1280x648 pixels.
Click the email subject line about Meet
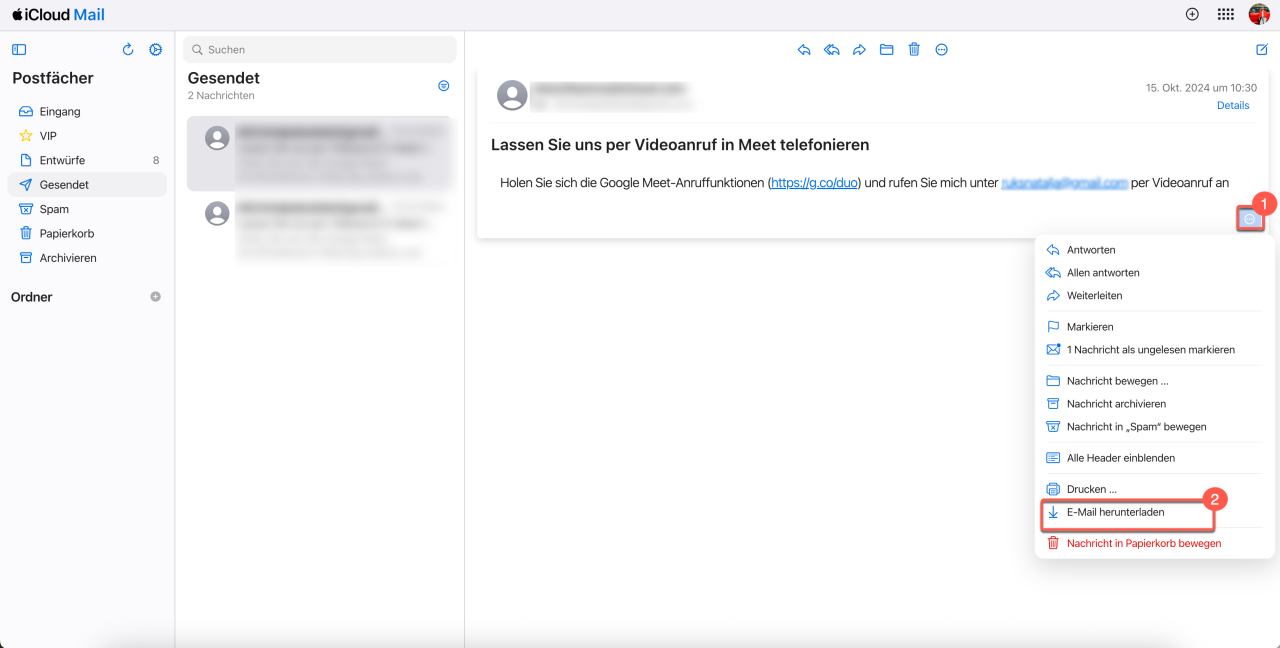680,145
